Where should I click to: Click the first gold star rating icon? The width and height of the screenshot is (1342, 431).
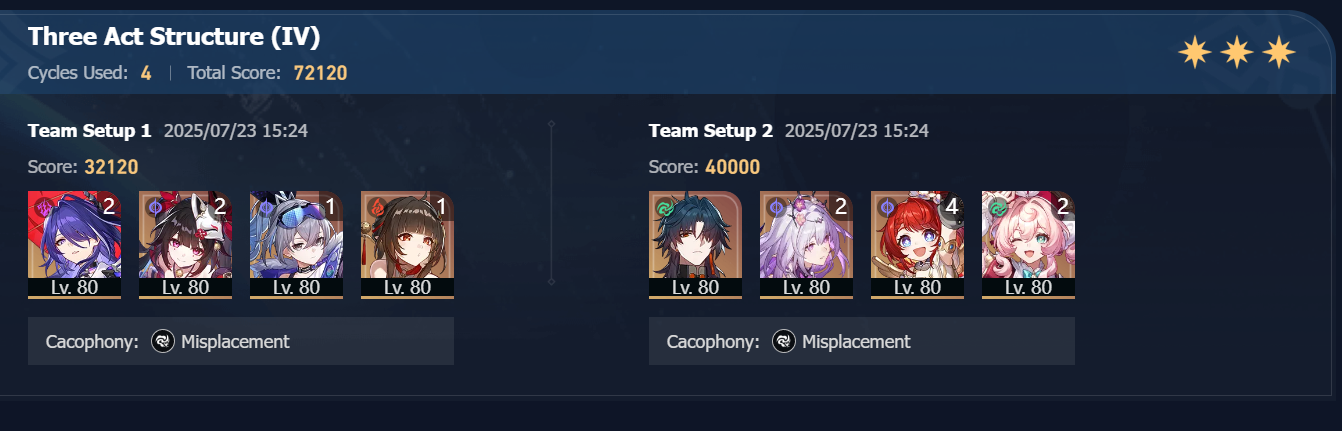(1194, 52)
